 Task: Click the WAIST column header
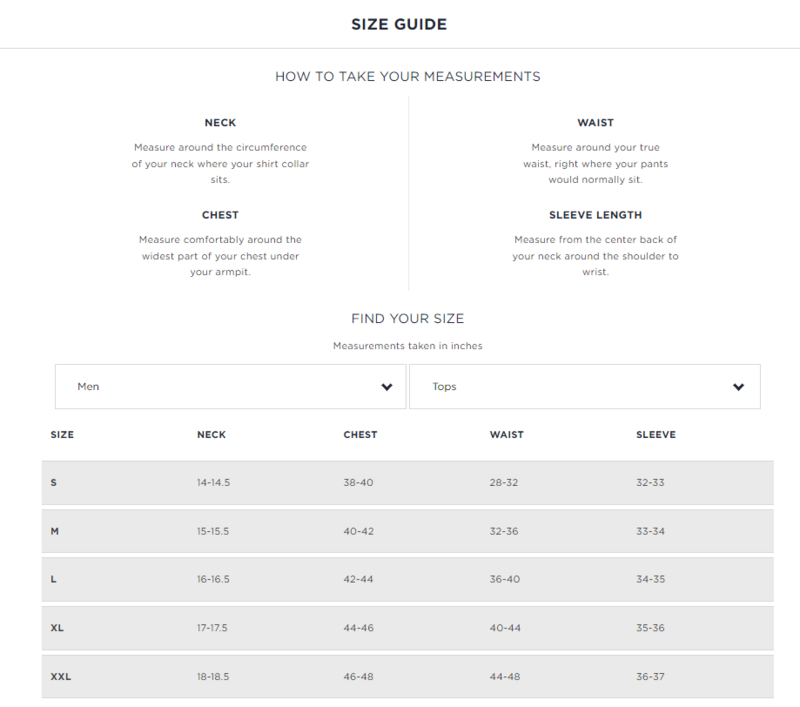click(507, 435)
